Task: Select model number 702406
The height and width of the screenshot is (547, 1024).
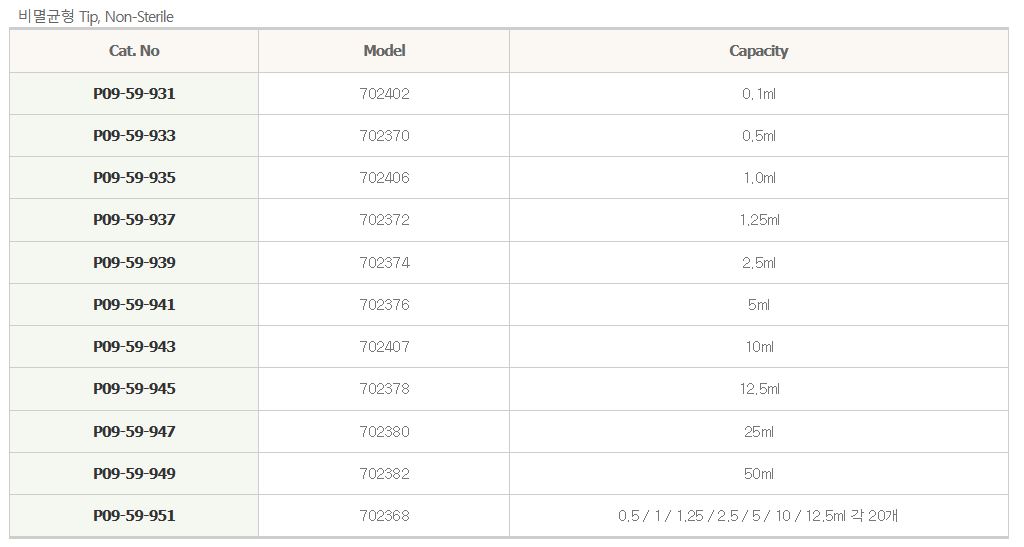Action: click(x=384, y=178)
